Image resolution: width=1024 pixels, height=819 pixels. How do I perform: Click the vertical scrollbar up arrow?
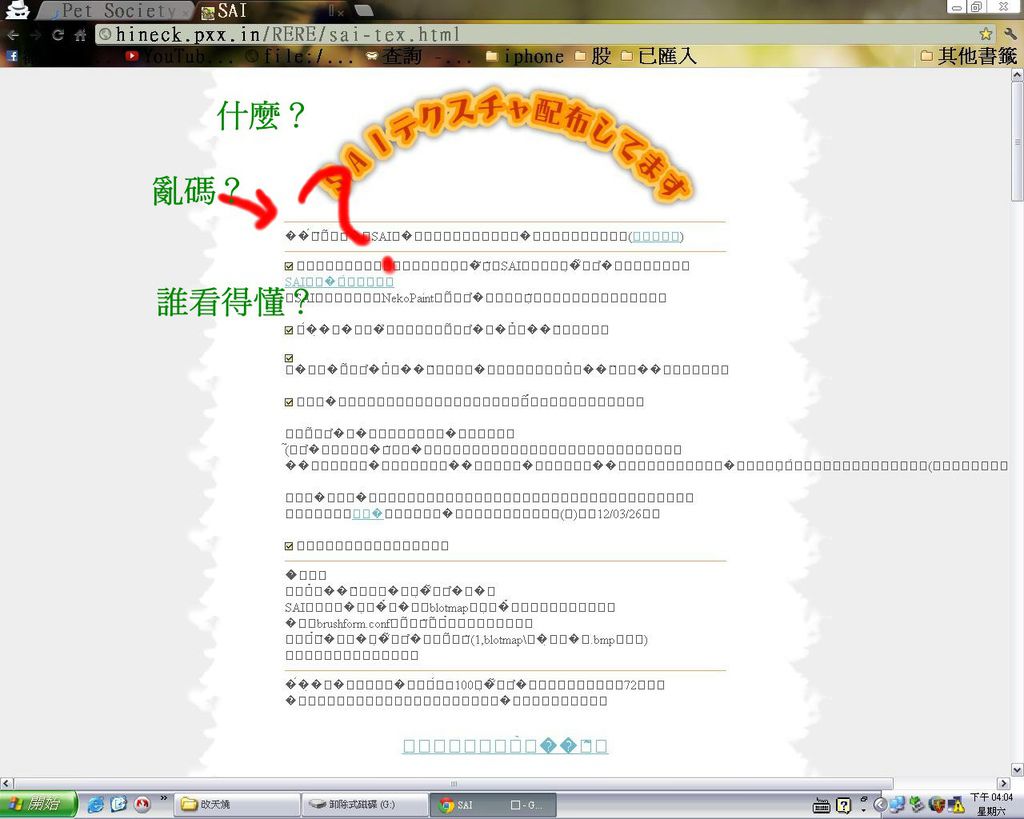(1017, 76)
